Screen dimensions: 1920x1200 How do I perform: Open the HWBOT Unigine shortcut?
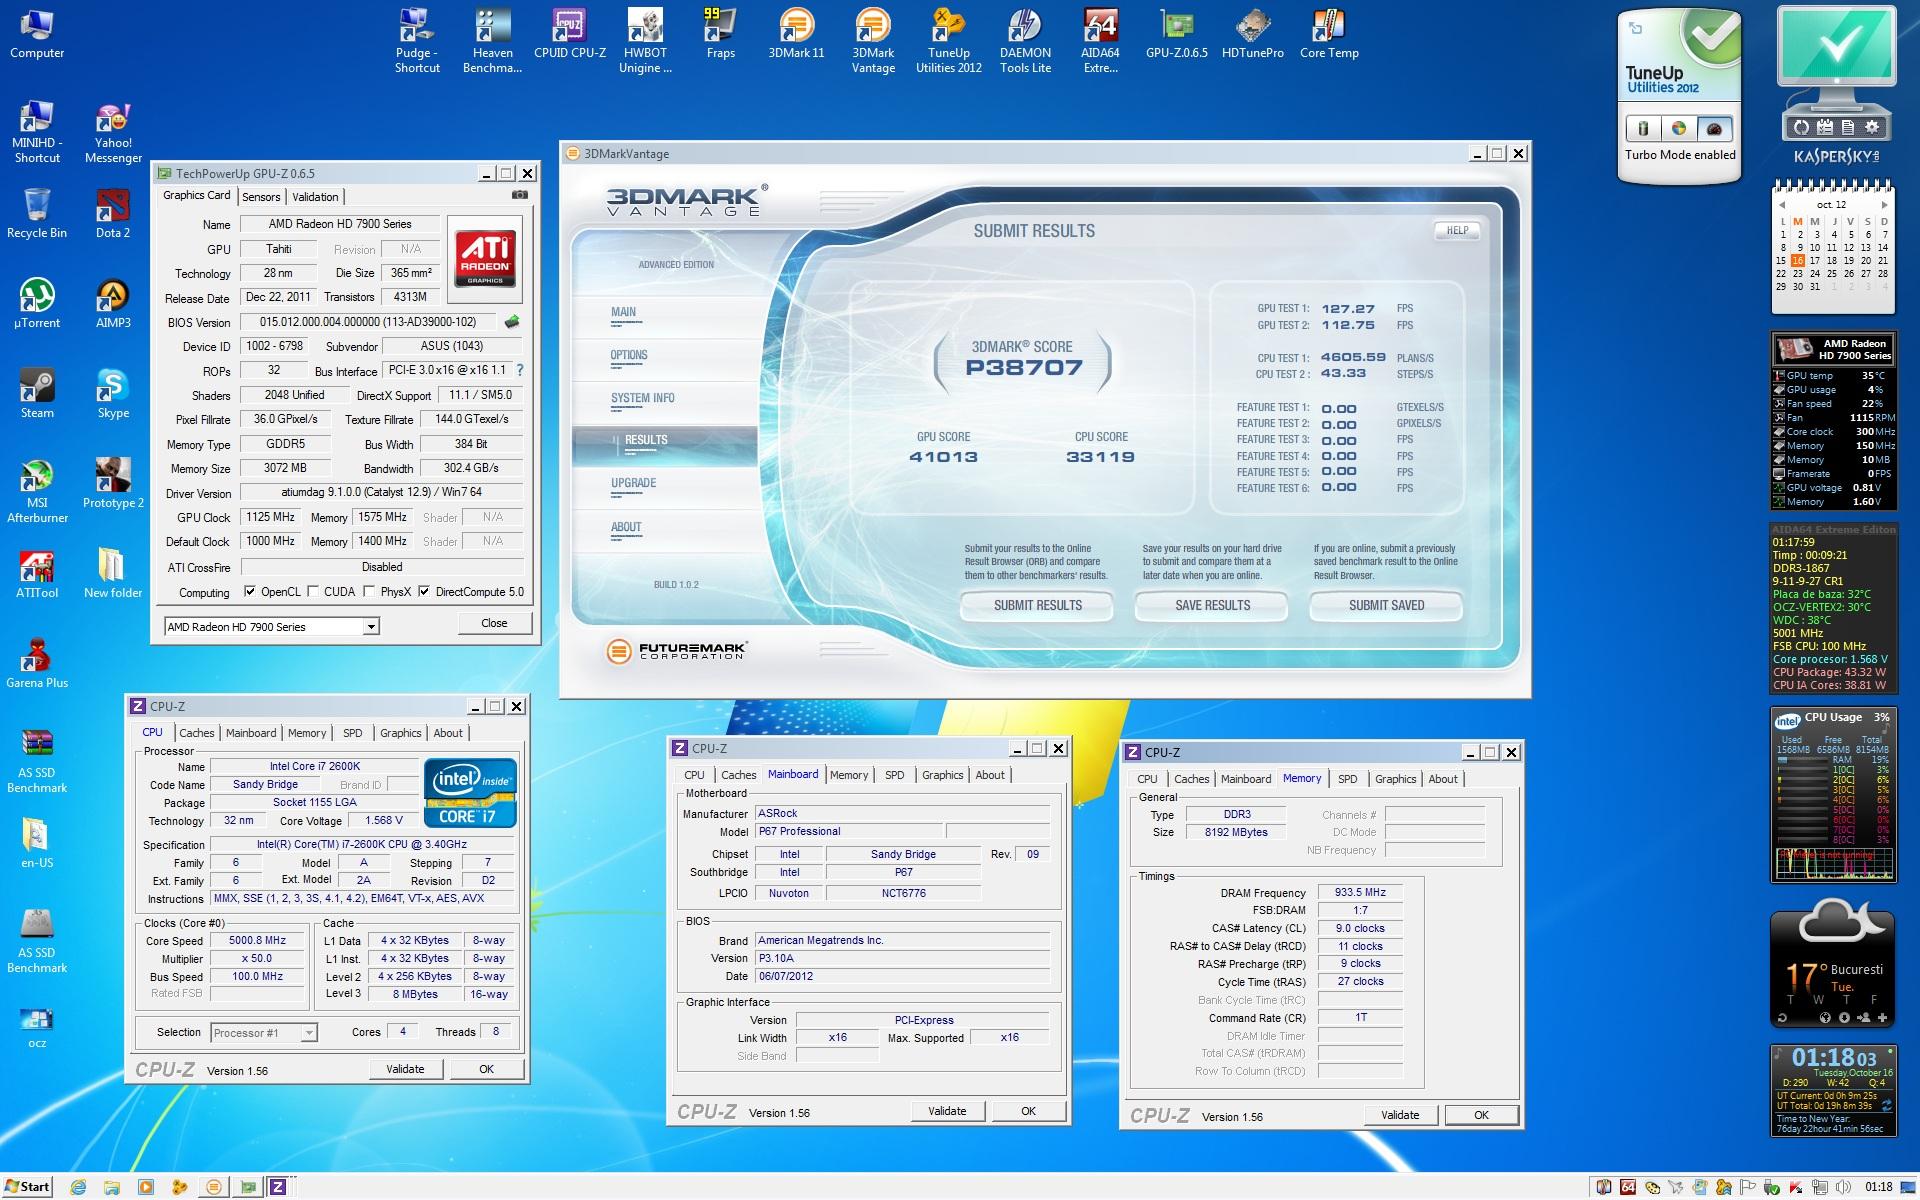(x=645, y=40)
